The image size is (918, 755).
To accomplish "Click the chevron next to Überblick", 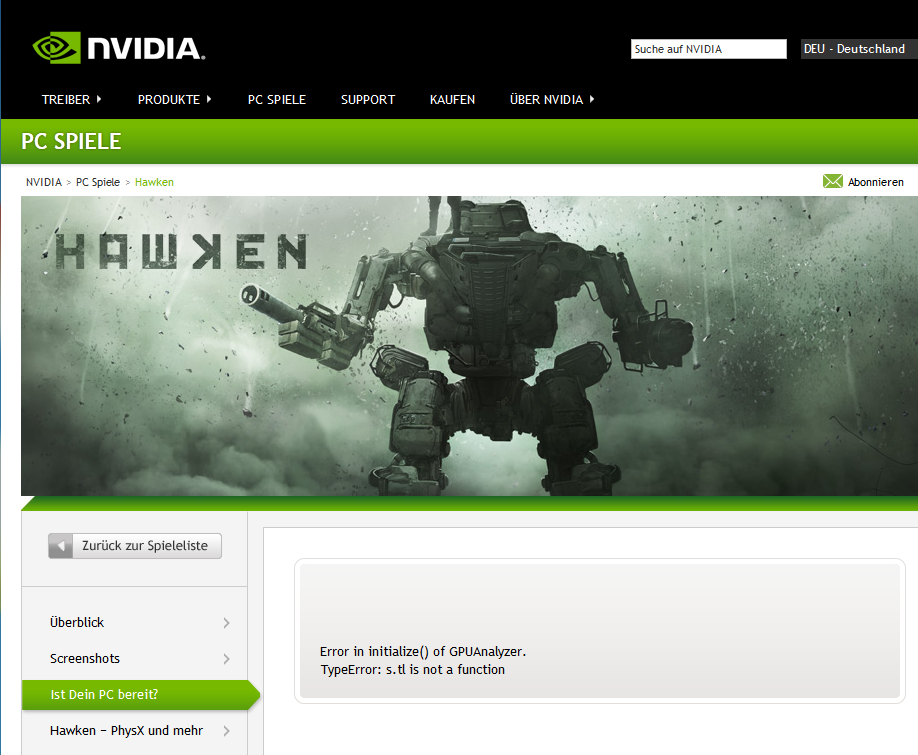I will point(227,623).
